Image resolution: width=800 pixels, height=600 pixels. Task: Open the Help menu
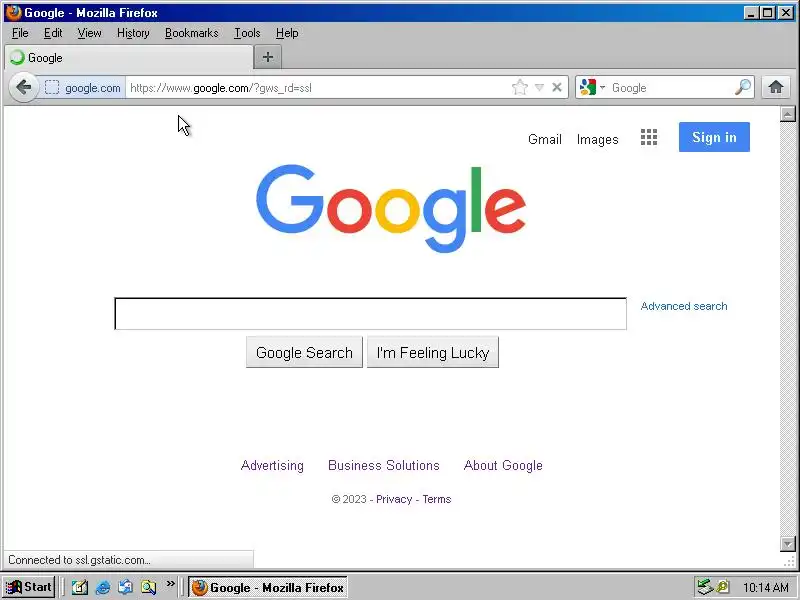287,33
